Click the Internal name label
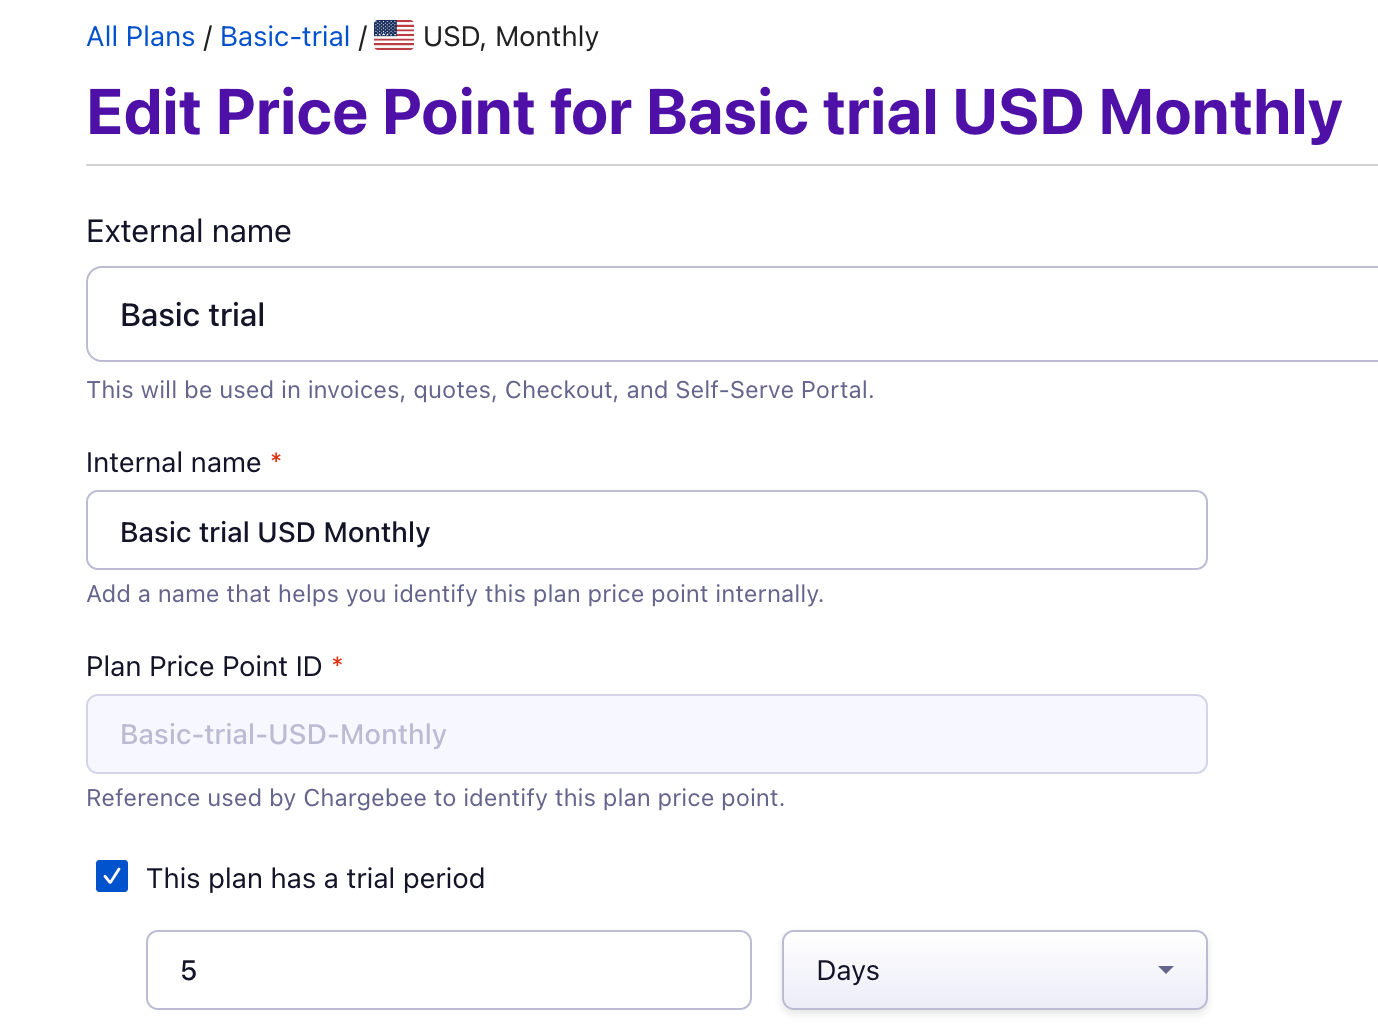Viewport: 1378px width, 1032px height. pyautogui.click(x=174, y=462)
